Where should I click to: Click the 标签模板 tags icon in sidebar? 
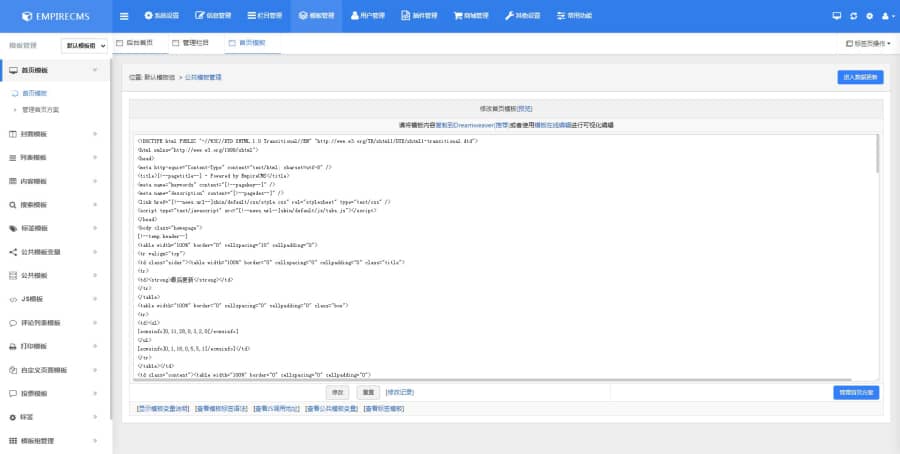[13, 228]
